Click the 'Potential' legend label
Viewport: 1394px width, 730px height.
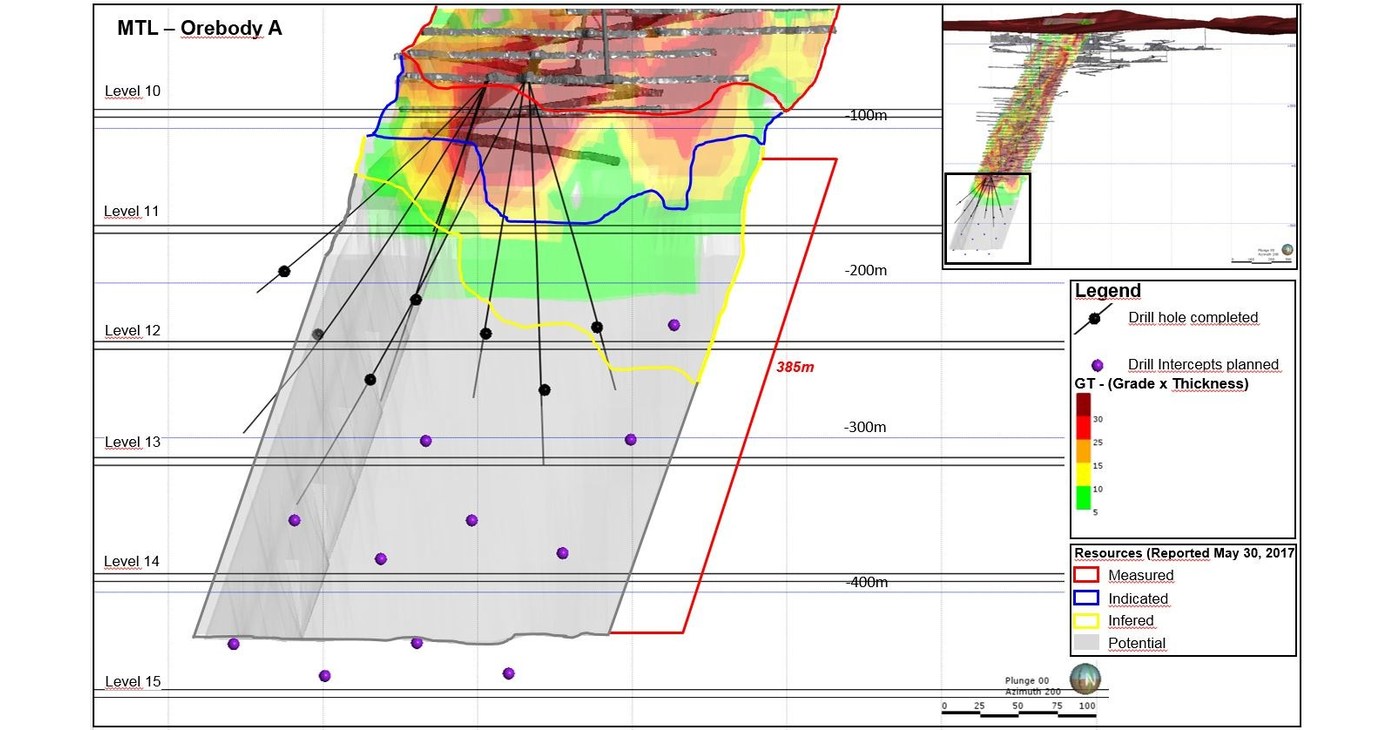[x=1137, y=643]
